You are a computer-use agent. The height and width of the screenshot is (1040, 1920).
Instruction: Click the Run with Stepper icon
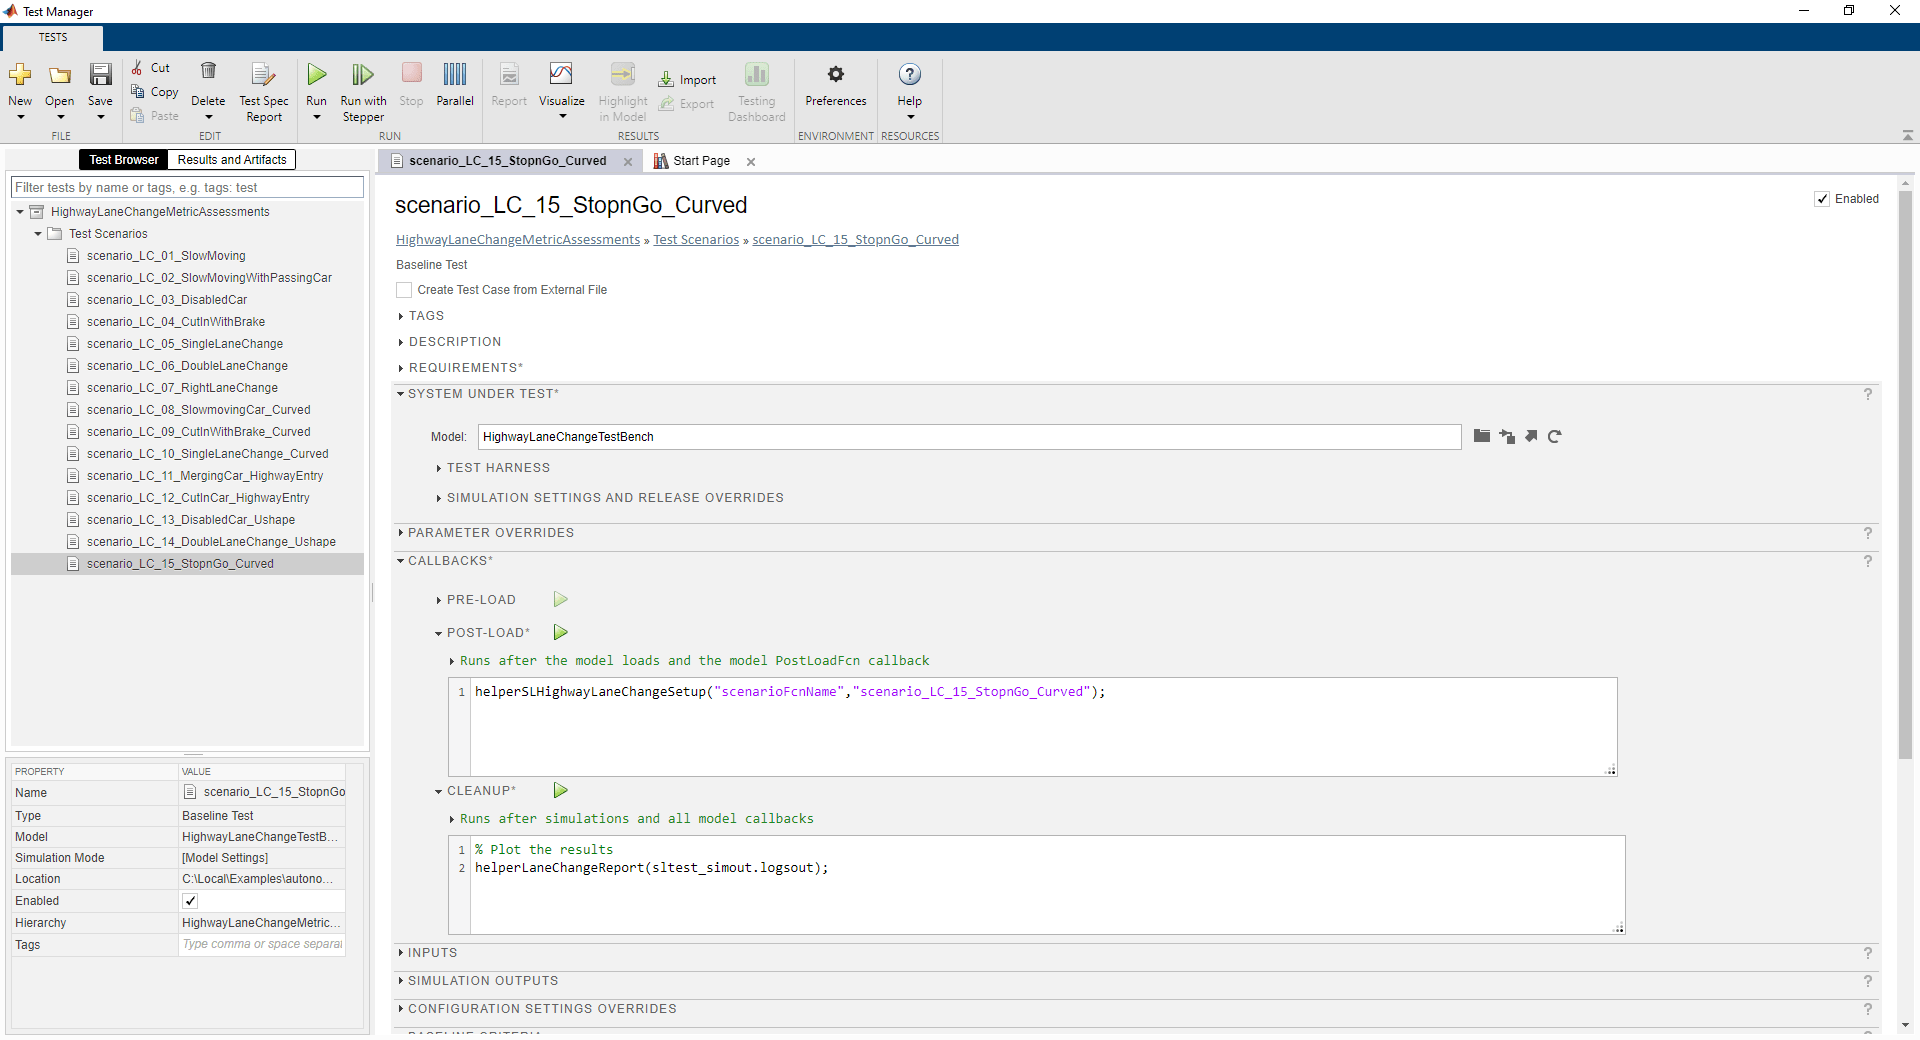(362, 75)
